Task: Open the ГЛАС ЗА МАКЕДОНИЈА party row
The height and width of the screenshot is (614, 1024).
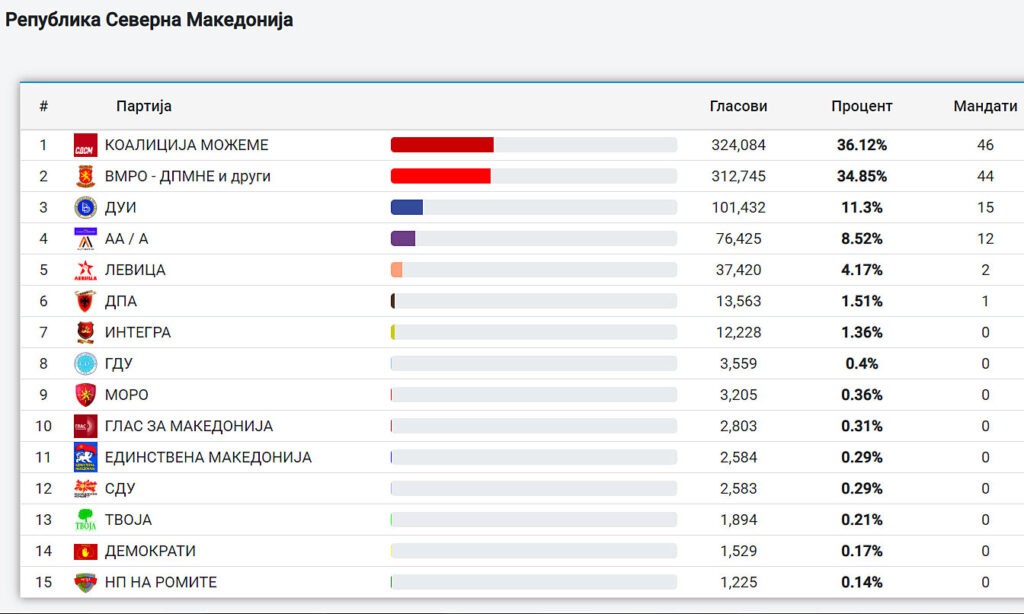Action: [188, 426]
